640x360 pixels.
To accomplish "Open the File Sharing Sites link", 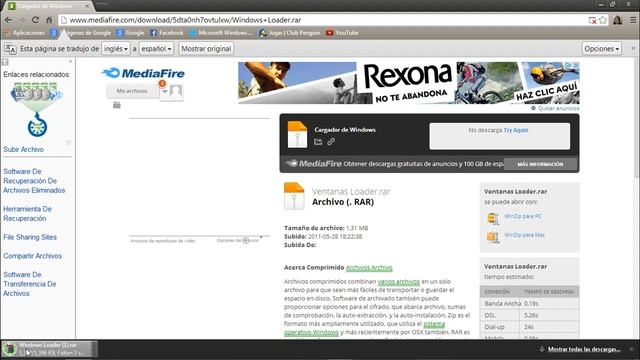I will 30,237.
